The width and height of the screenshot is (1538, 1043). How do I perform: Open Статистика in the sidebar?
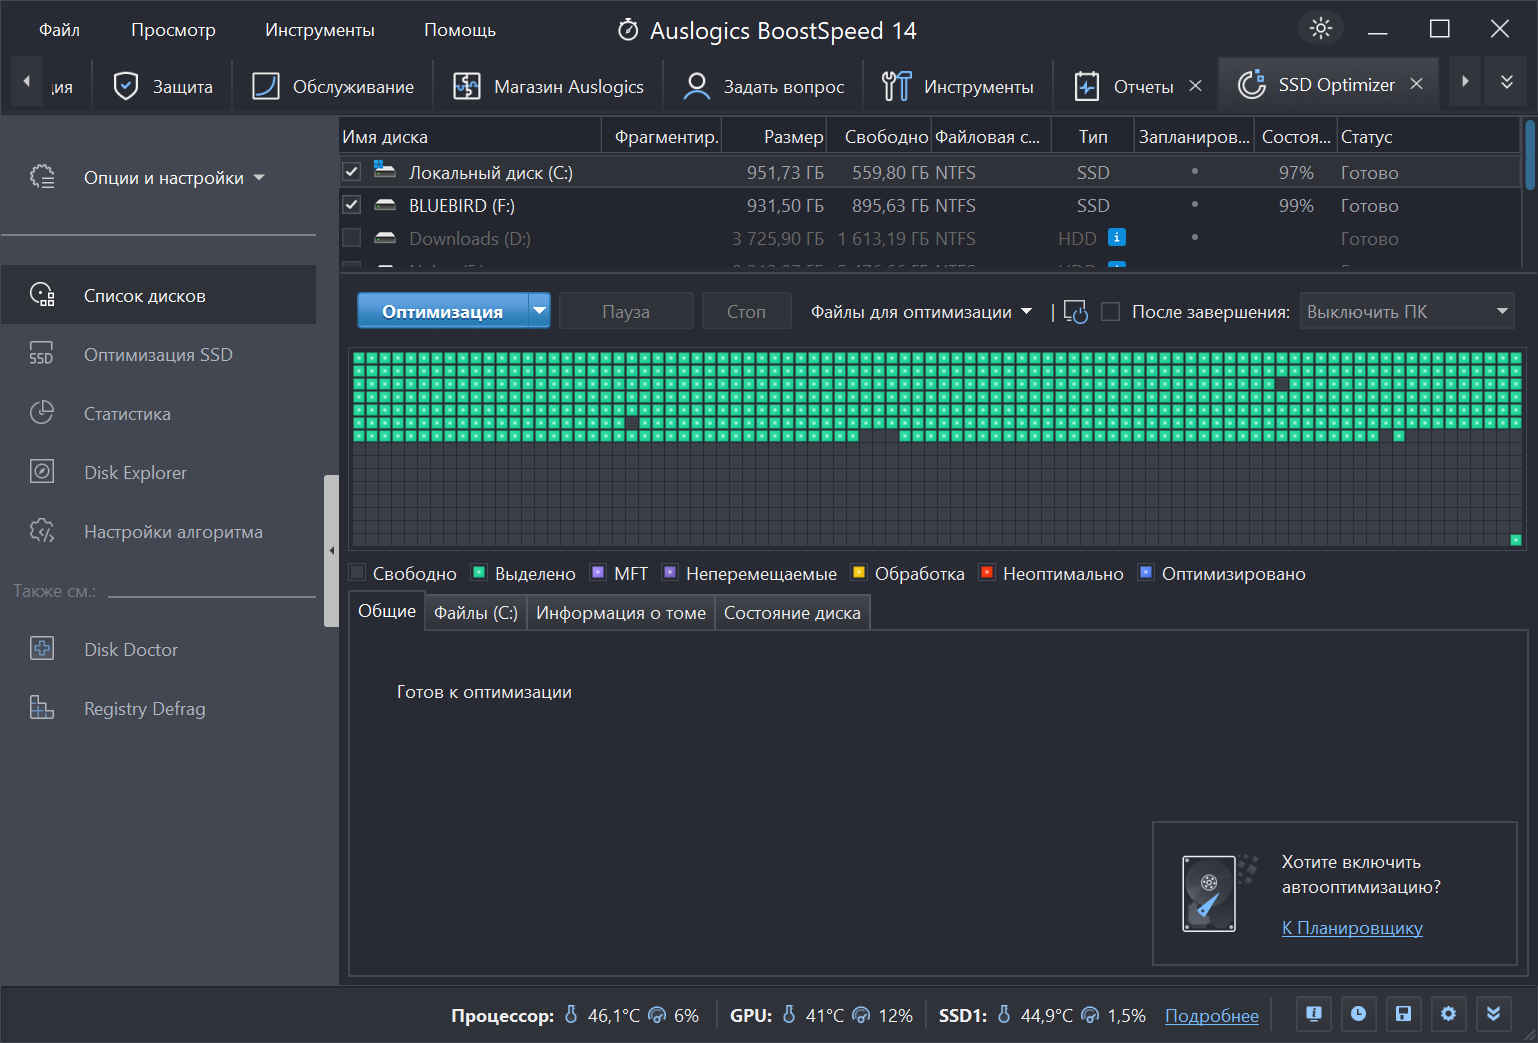point(127,413)
